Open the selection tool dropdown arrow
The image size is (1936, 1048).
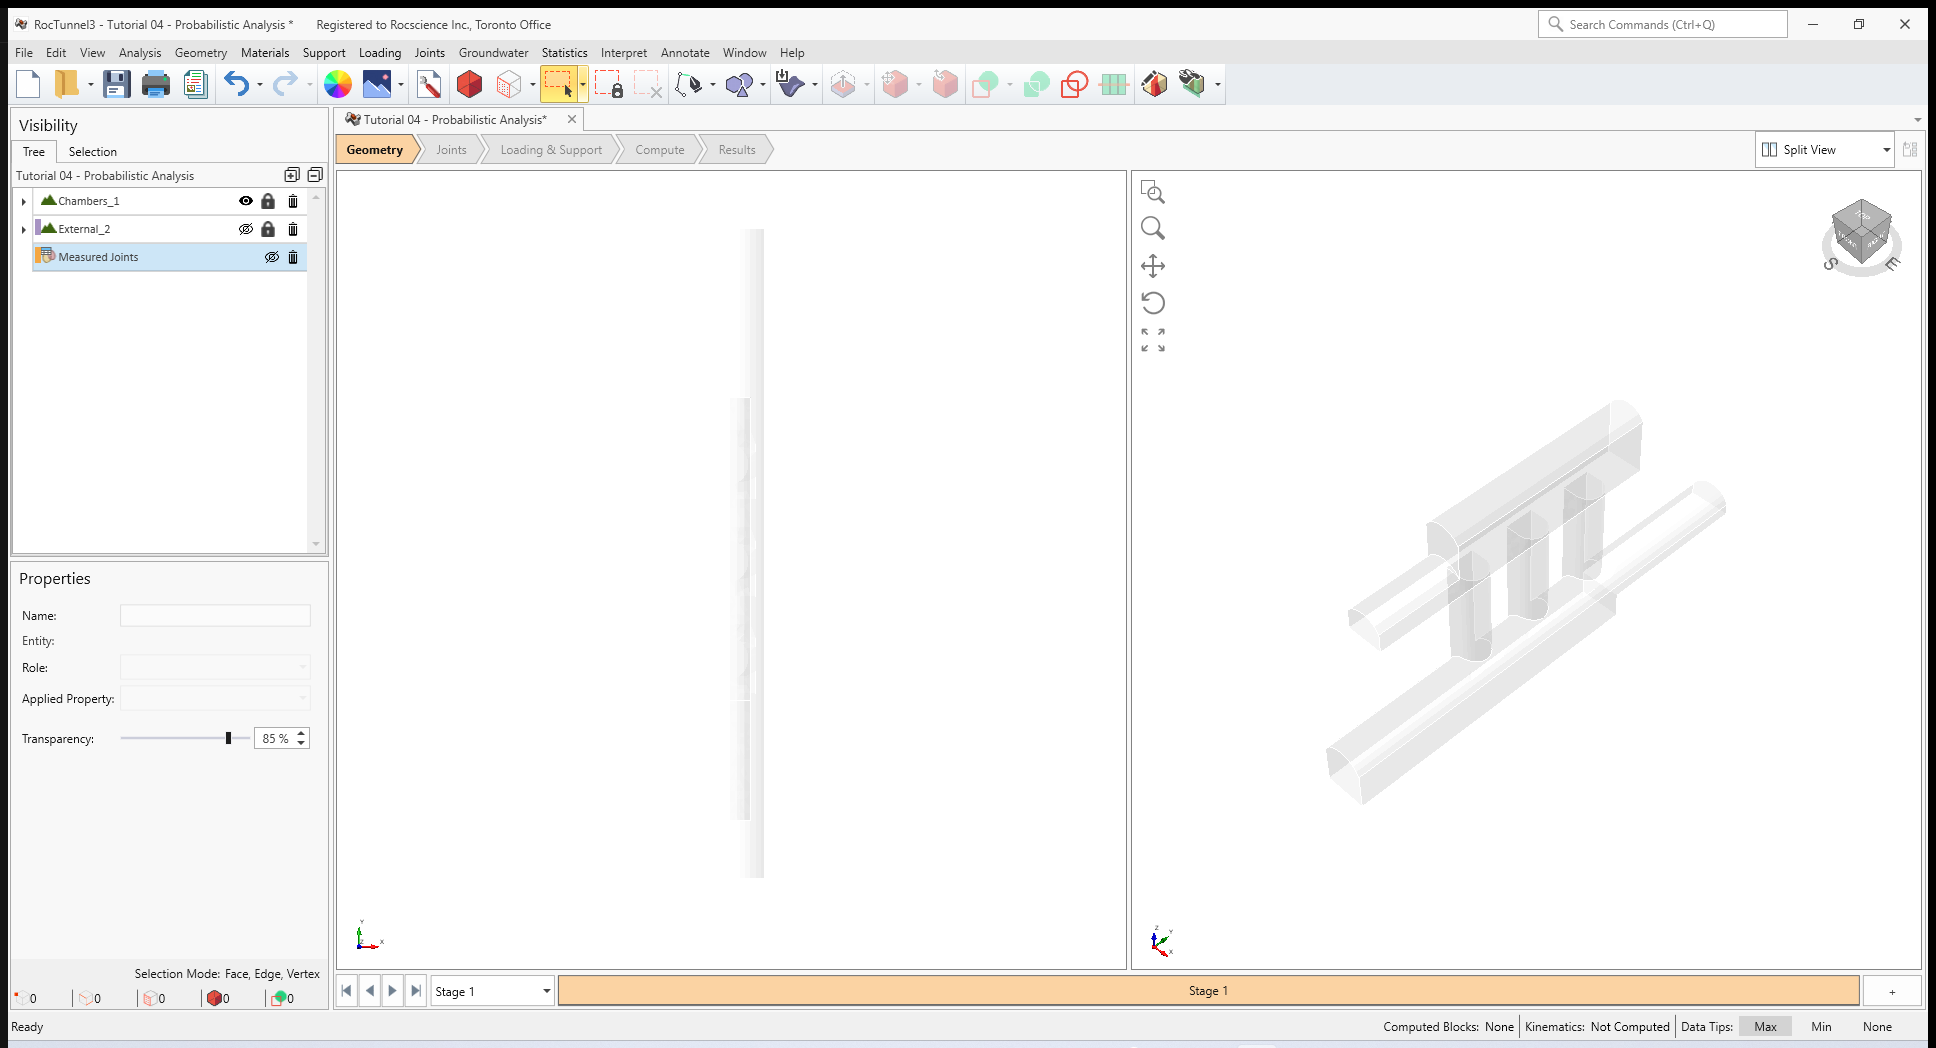(x=583, y=85)
